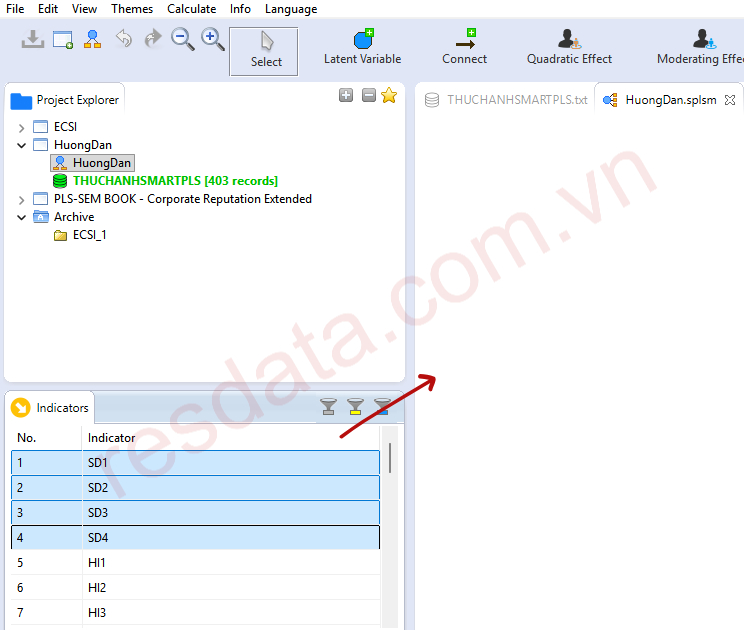Viewport: 744px width, 630px height.
Task: Select the Connect arrow tool
Action: tap(464, 47)
